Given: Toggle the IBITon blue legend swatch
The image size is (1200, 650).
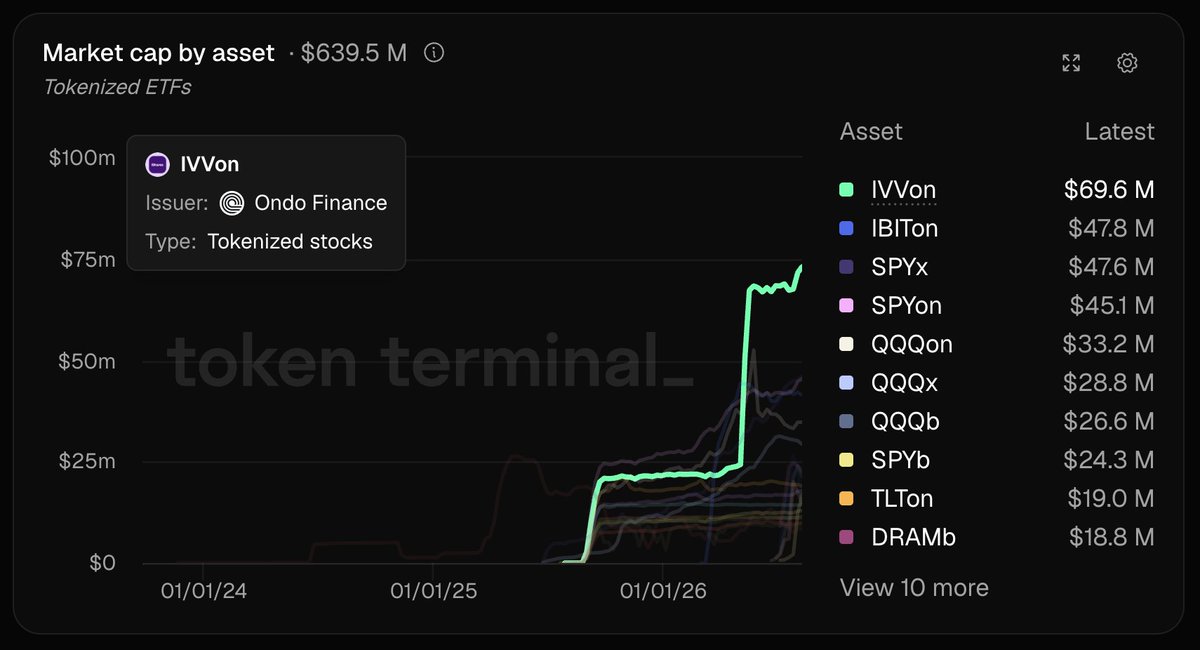Looking at the screenshot, I should click(x=847, y=229).
